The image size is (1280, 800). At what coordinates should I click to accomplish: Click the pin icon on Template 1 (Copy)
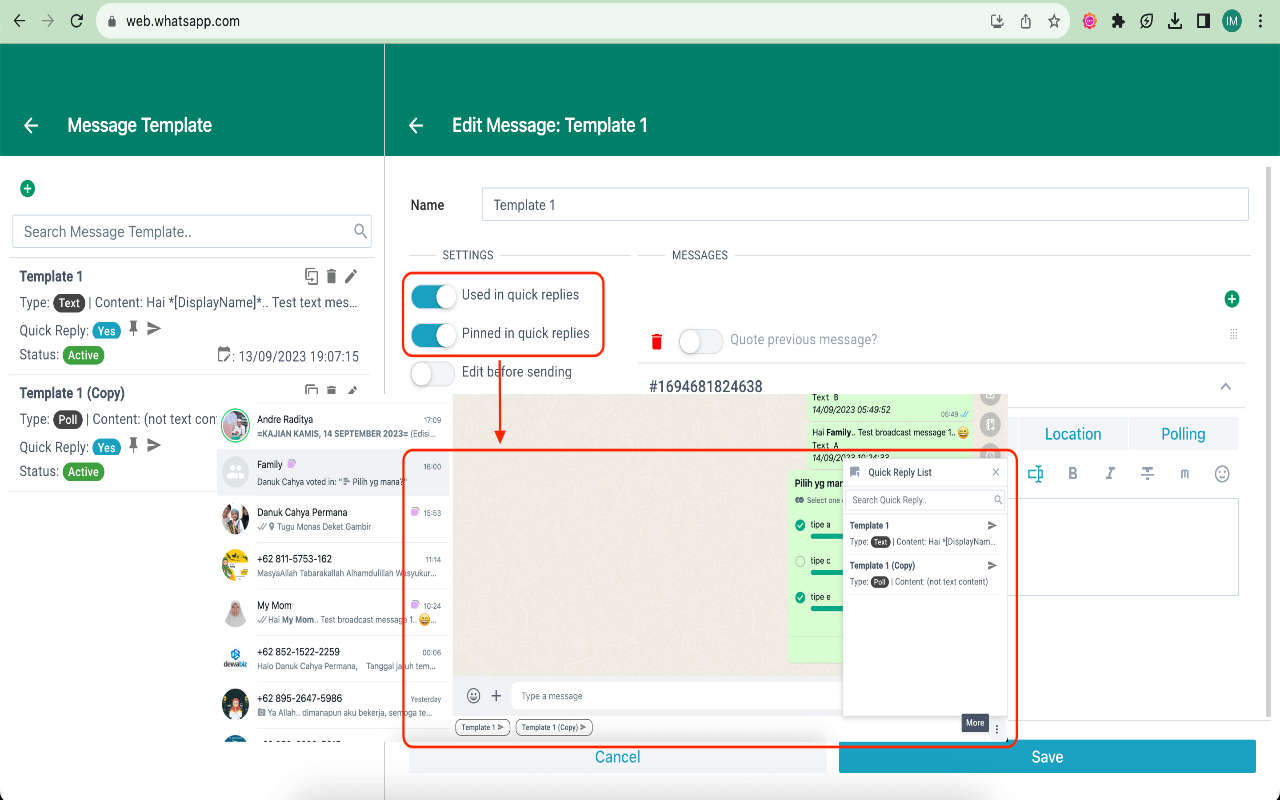pos(133,445)
